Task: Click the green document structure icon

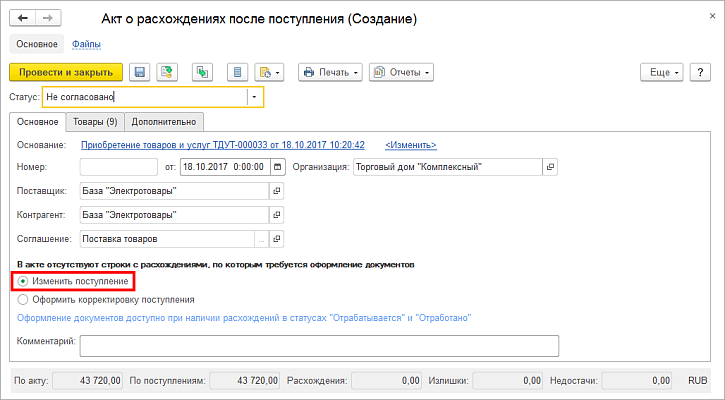Action: 202,72
